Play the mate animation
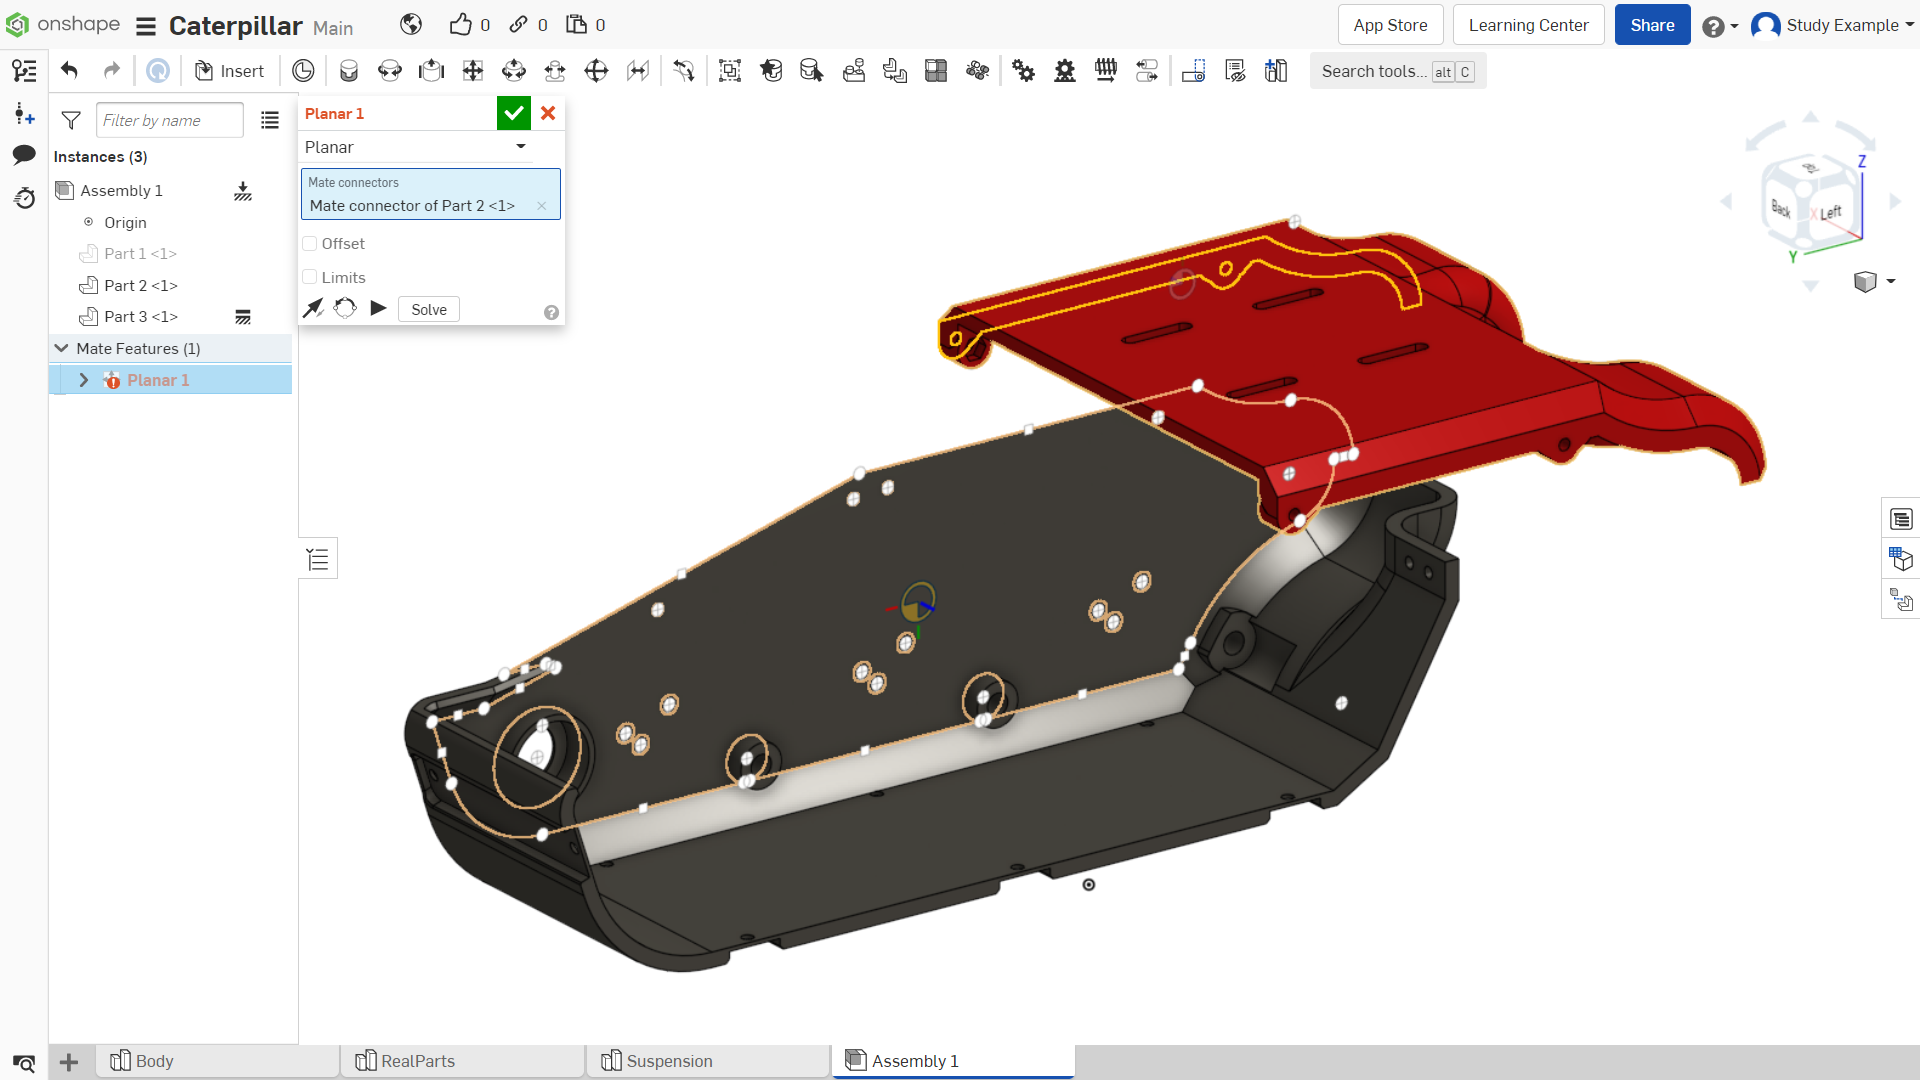This screenshot has height=1080, width=1920. [x=378, y=308]
